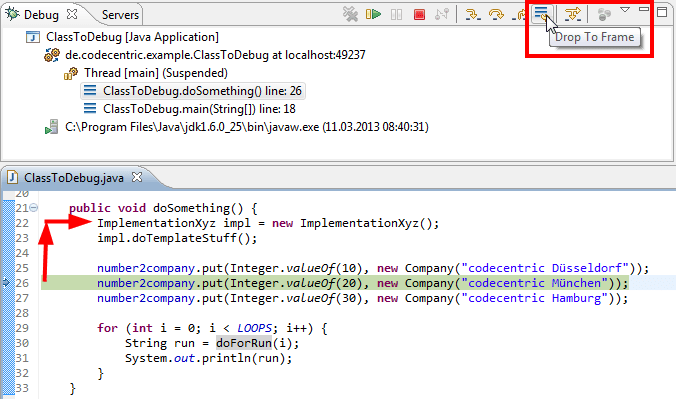Click the Step Into icon
The image size is (676, 399).
tap(473, 15)
